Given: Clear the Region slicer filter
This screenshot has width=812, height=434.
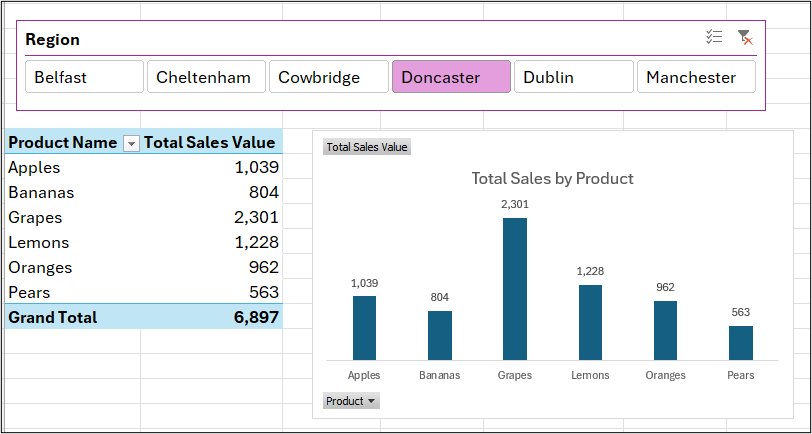Looking at the screenshot, I should tap(744, 38).
